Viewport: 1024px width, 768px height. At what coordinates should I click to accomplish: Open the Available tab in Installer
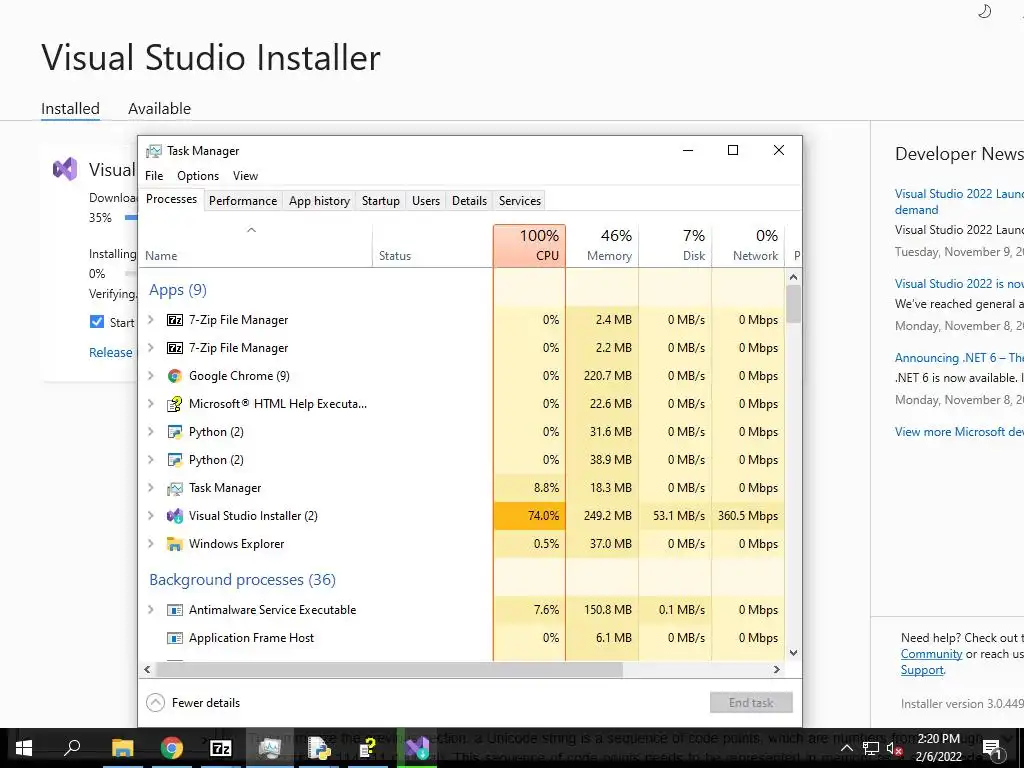pyautogui.click(x=159, y=108)
